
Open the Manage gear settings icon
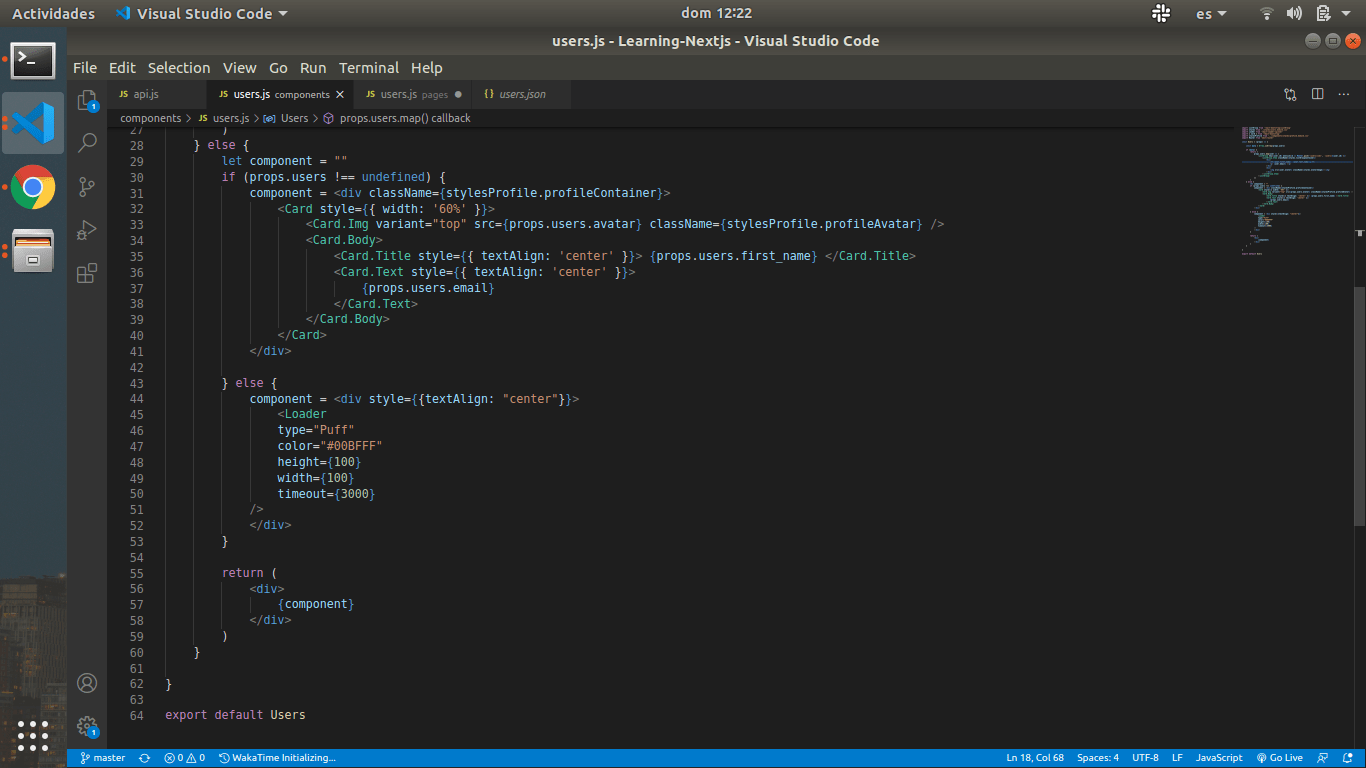87,726
